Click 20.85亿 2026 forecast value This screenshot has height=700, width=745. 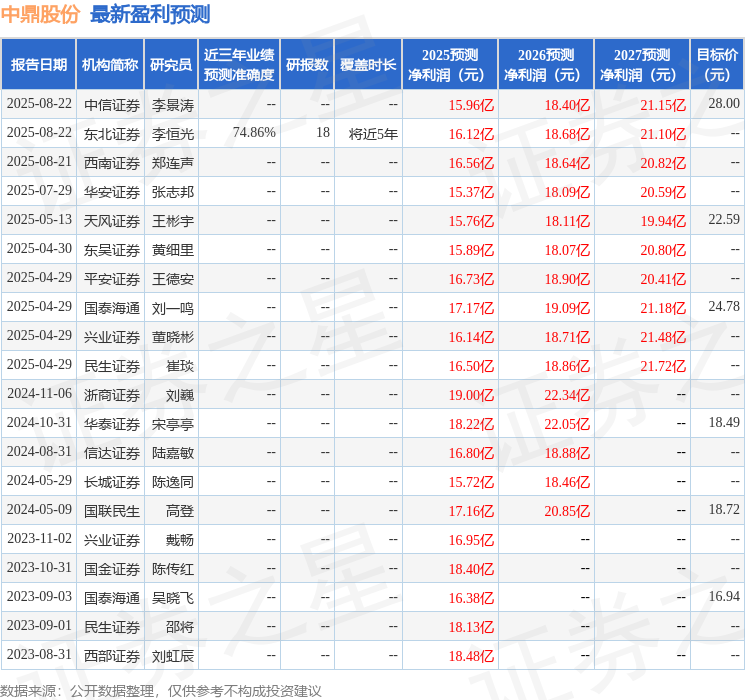[x=567, y=511]
